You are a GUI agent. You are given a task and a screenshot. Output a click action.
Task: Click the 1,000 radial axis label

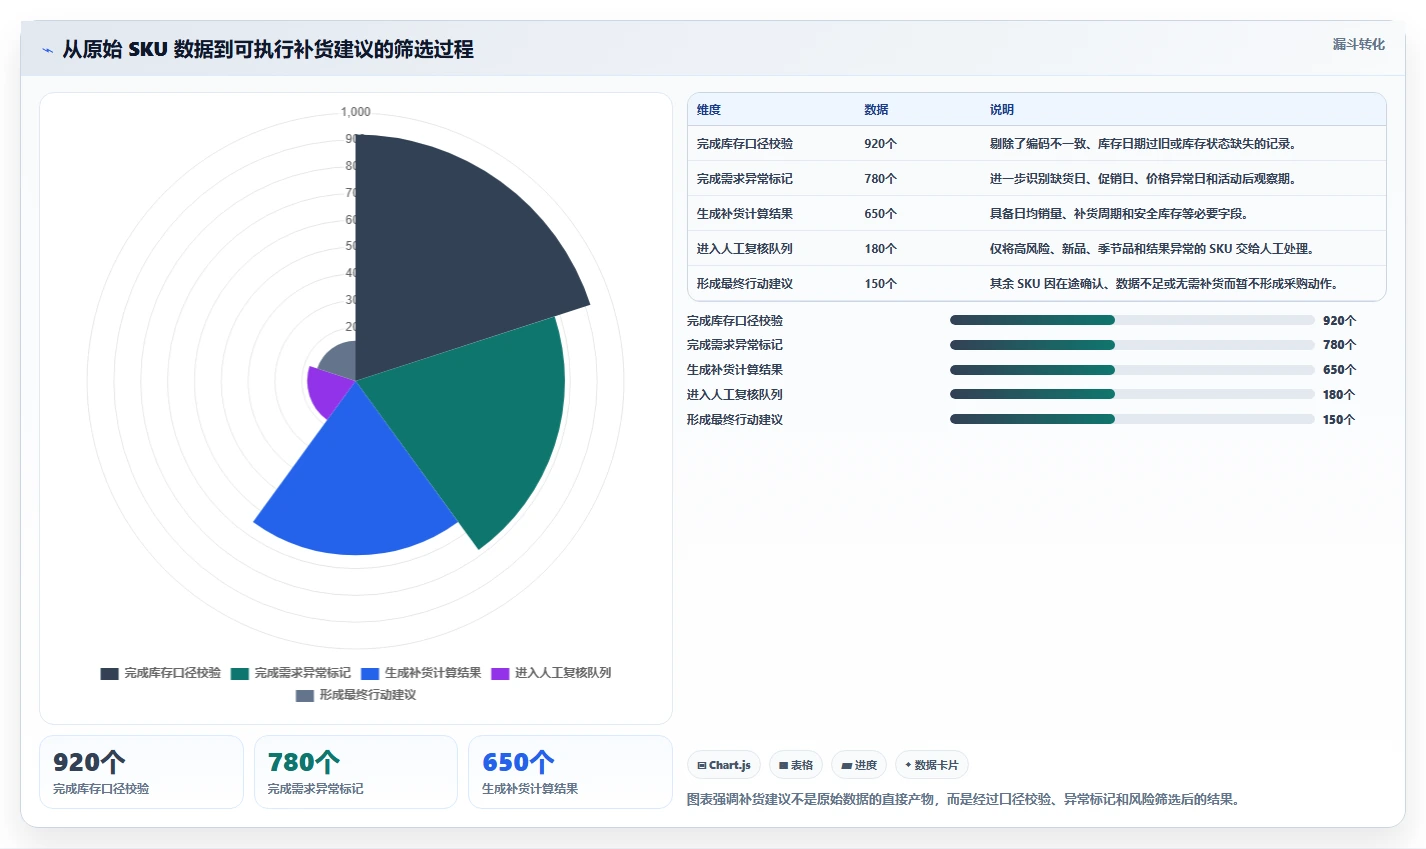click(x=356, y=112)
